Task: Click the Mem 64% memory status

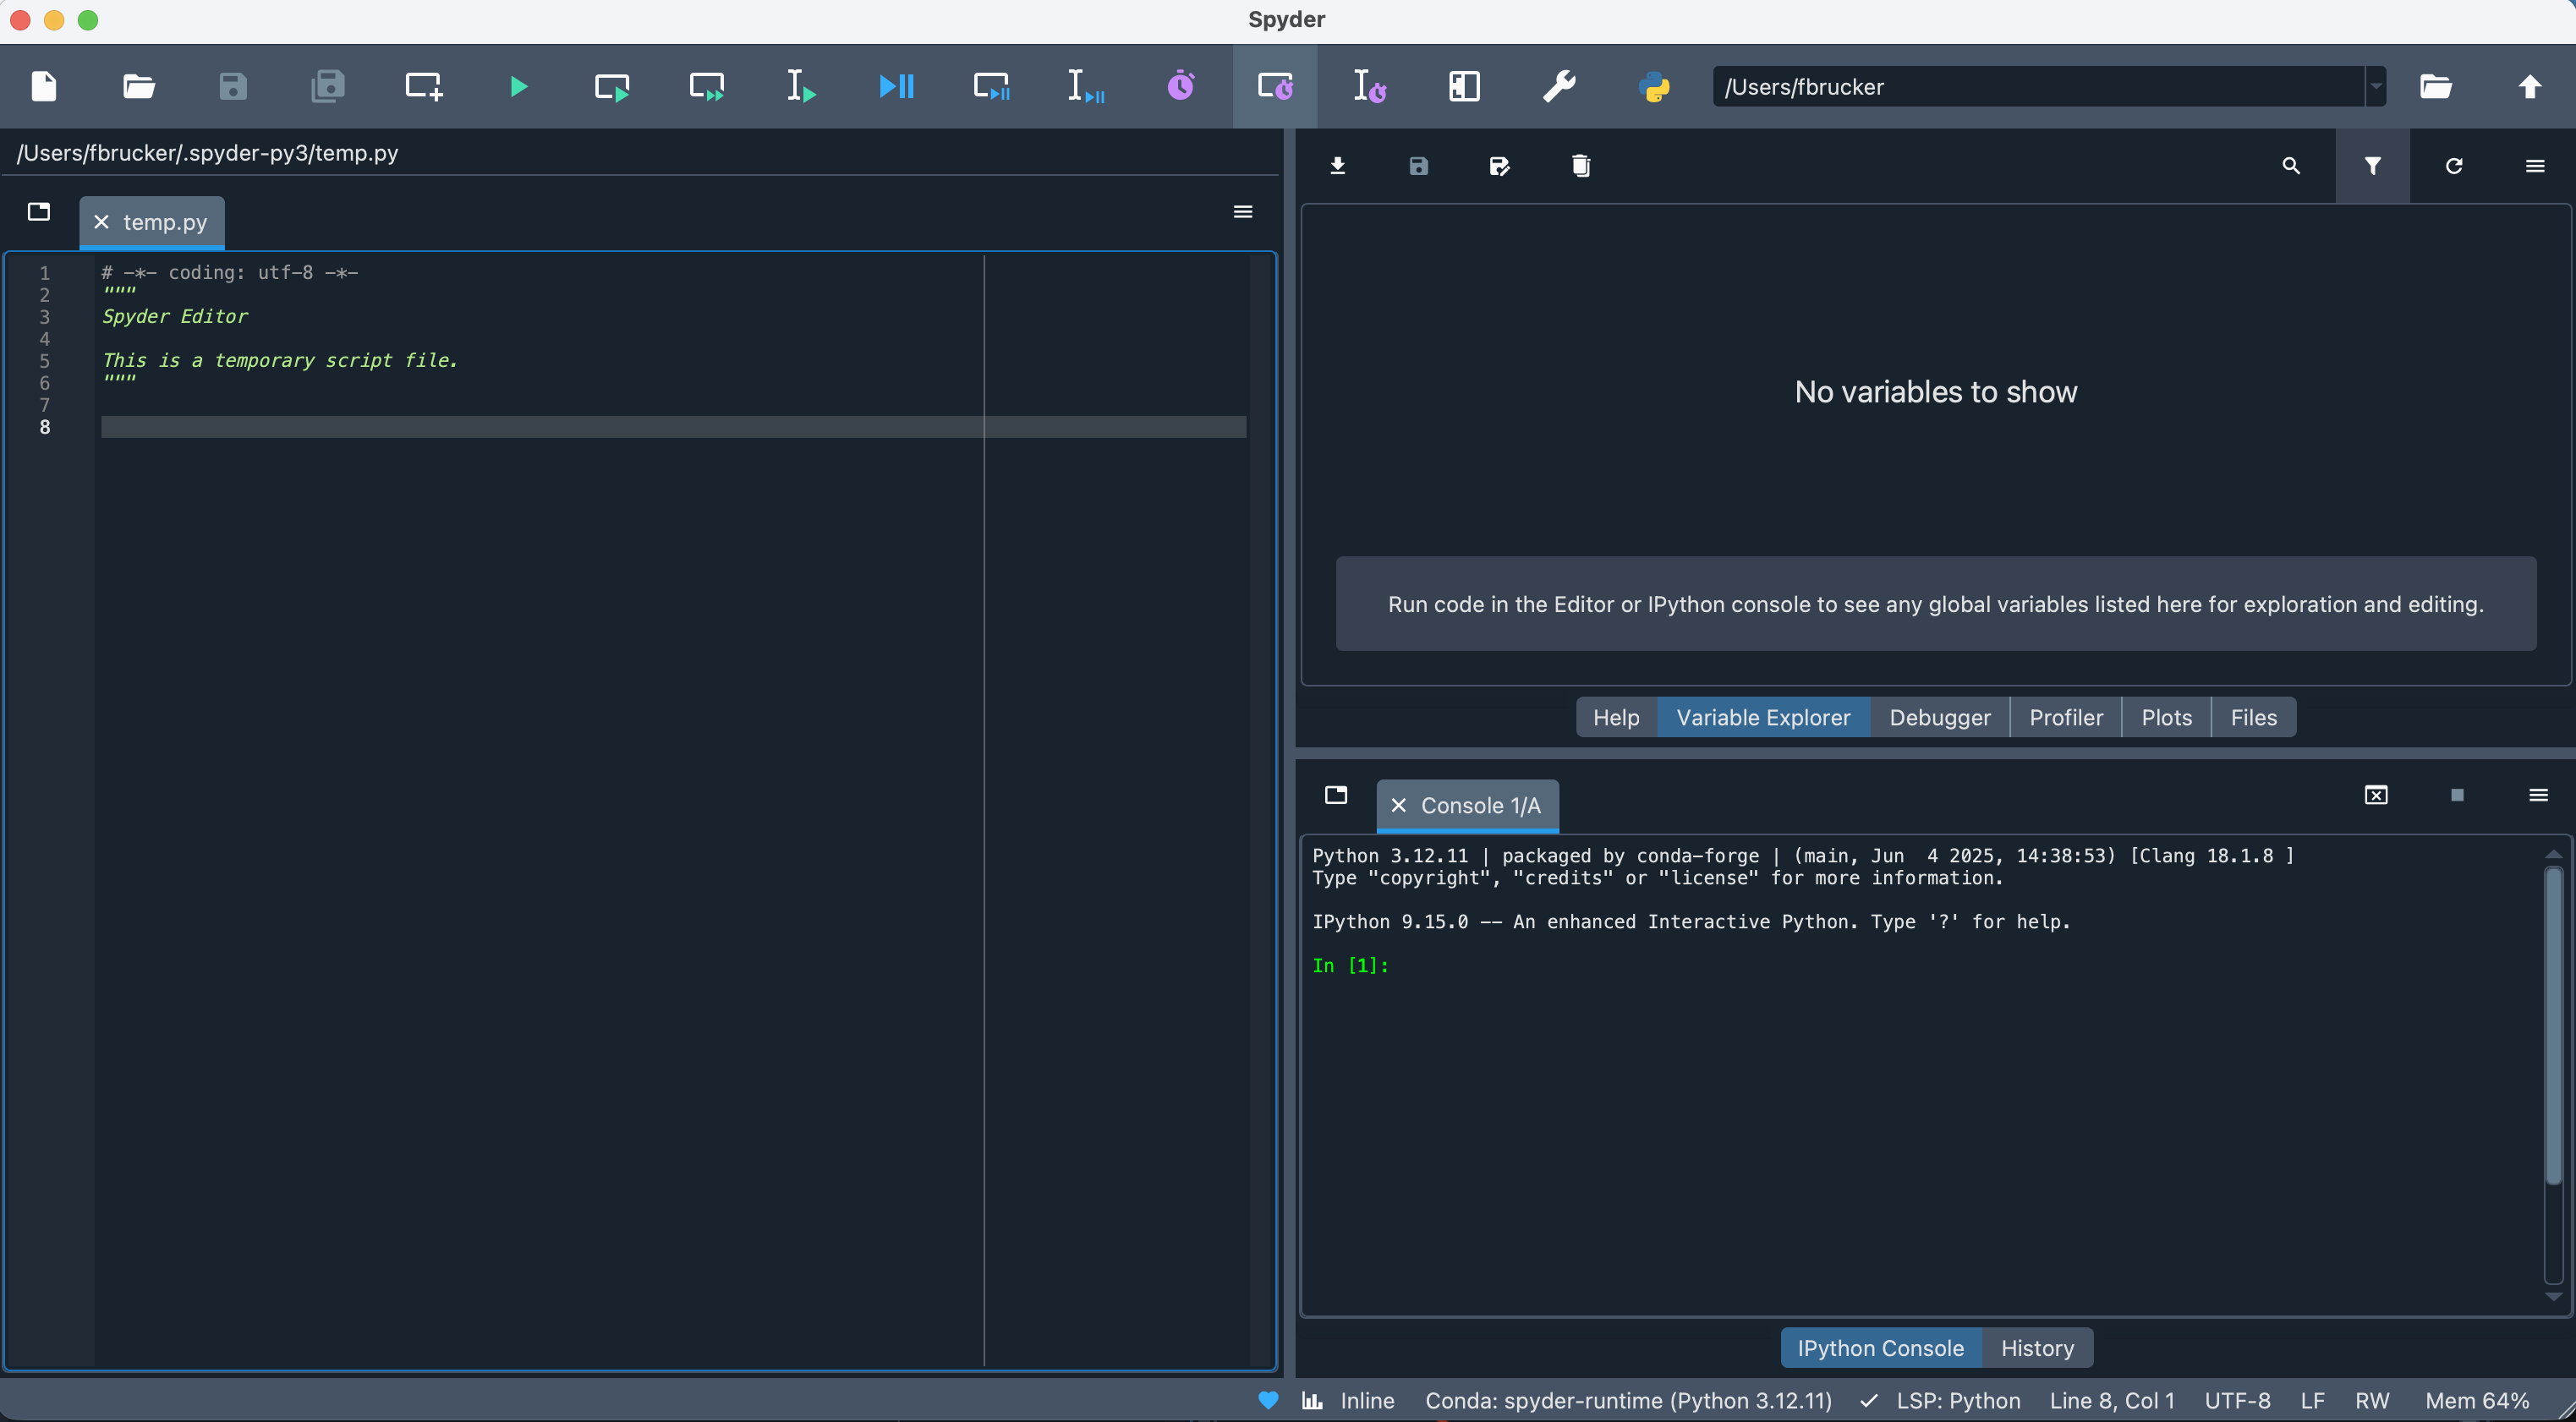Action: [2477, 1400]
